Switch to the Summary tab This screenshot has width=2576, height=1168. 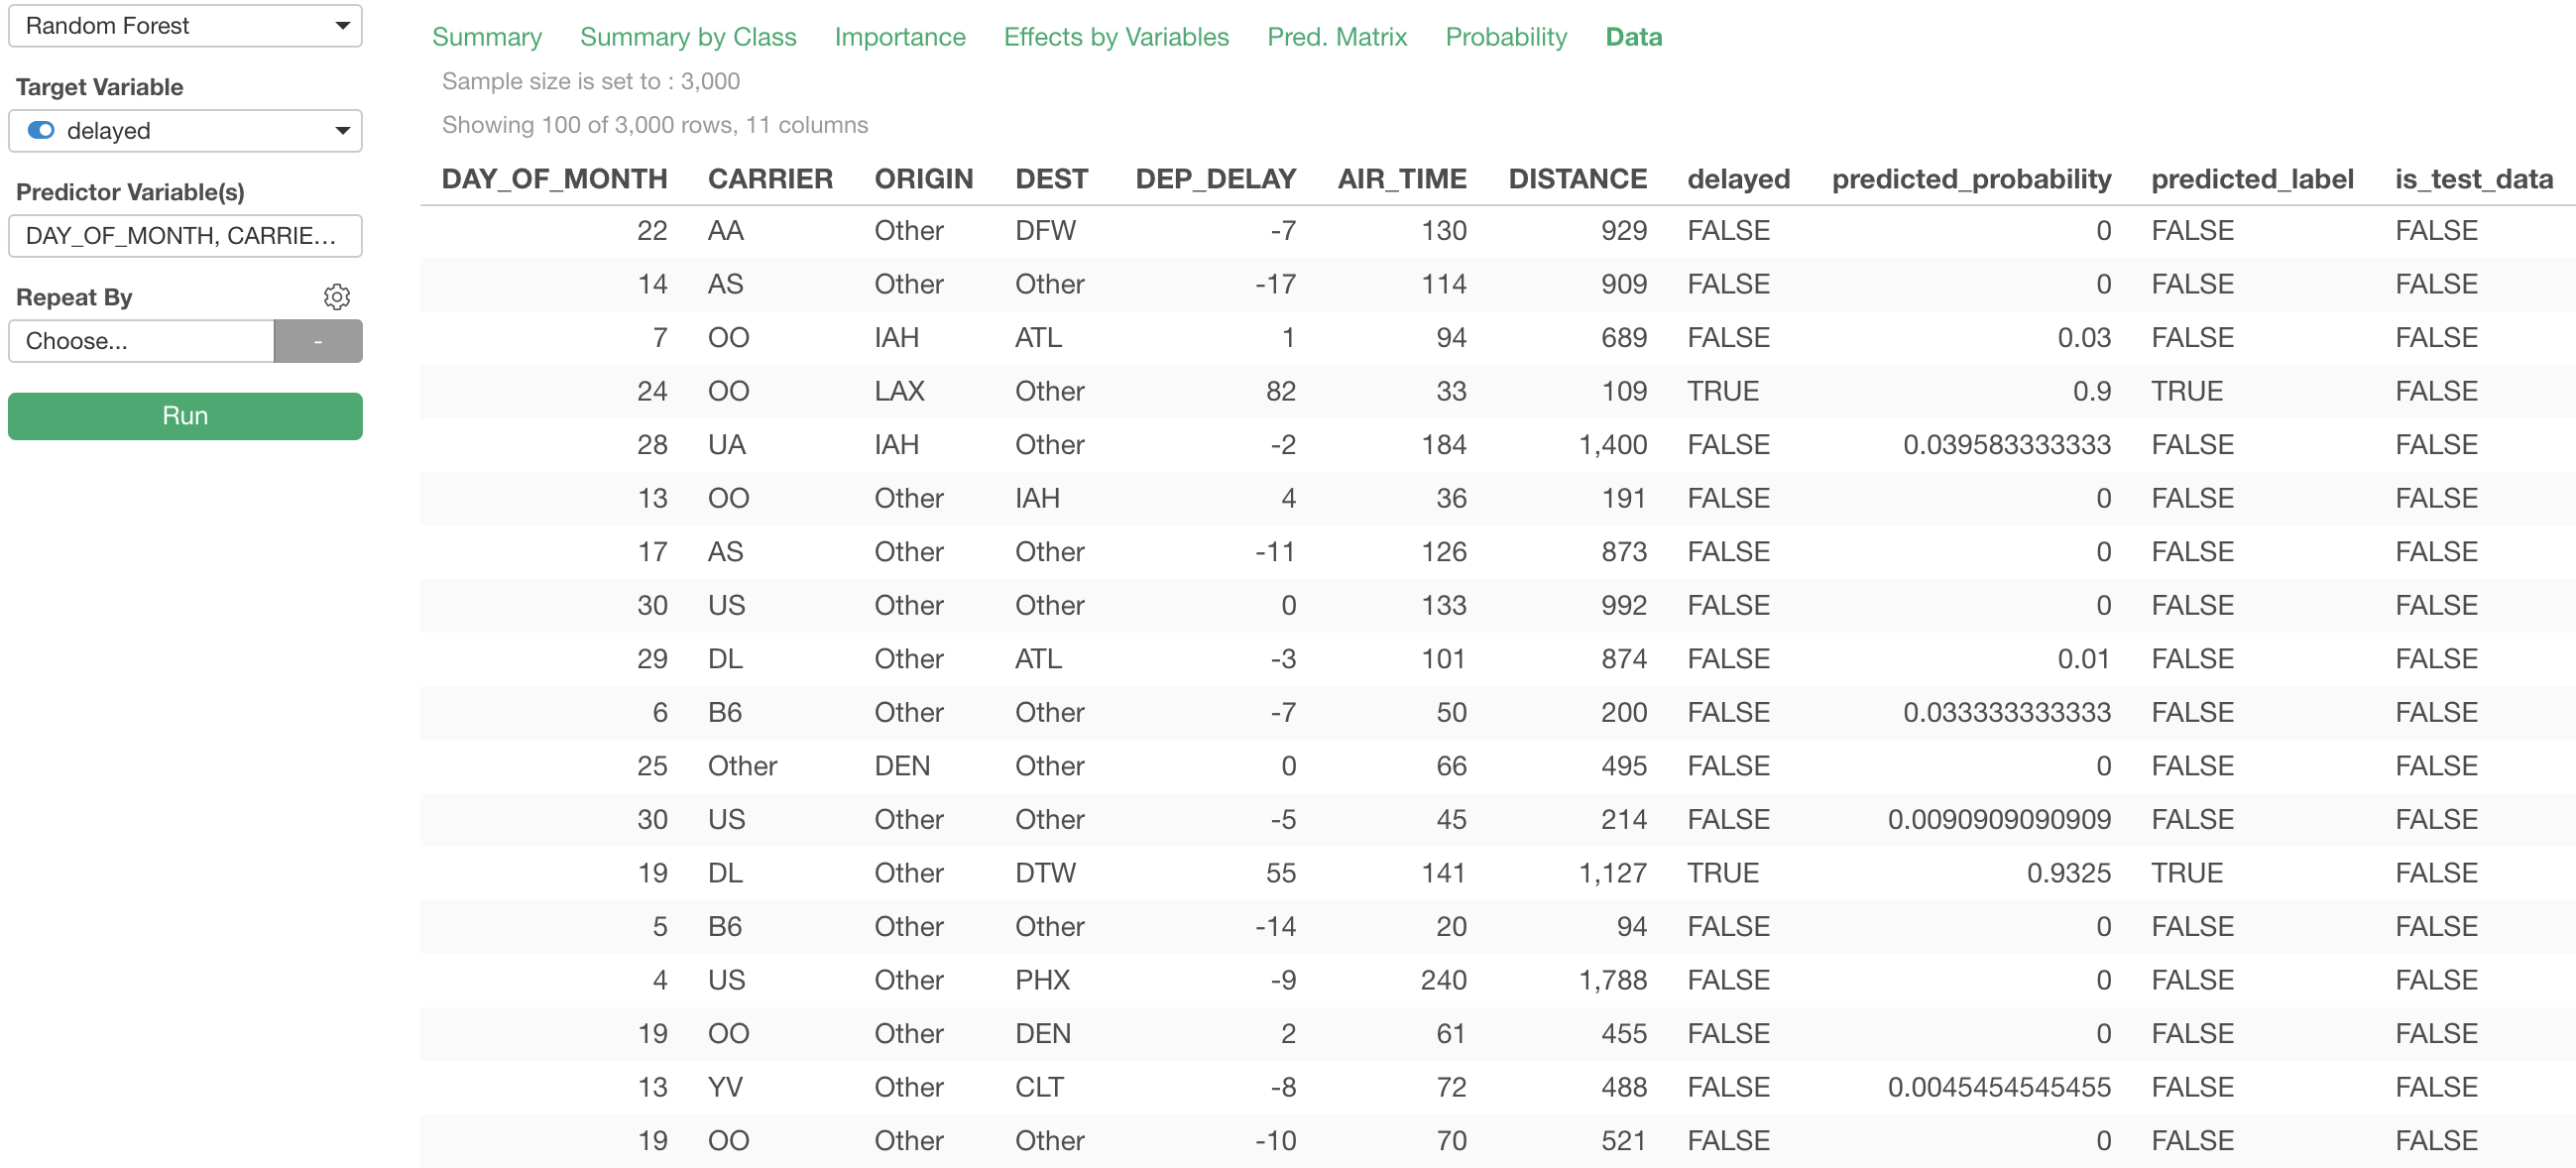[x=486, y=37]
